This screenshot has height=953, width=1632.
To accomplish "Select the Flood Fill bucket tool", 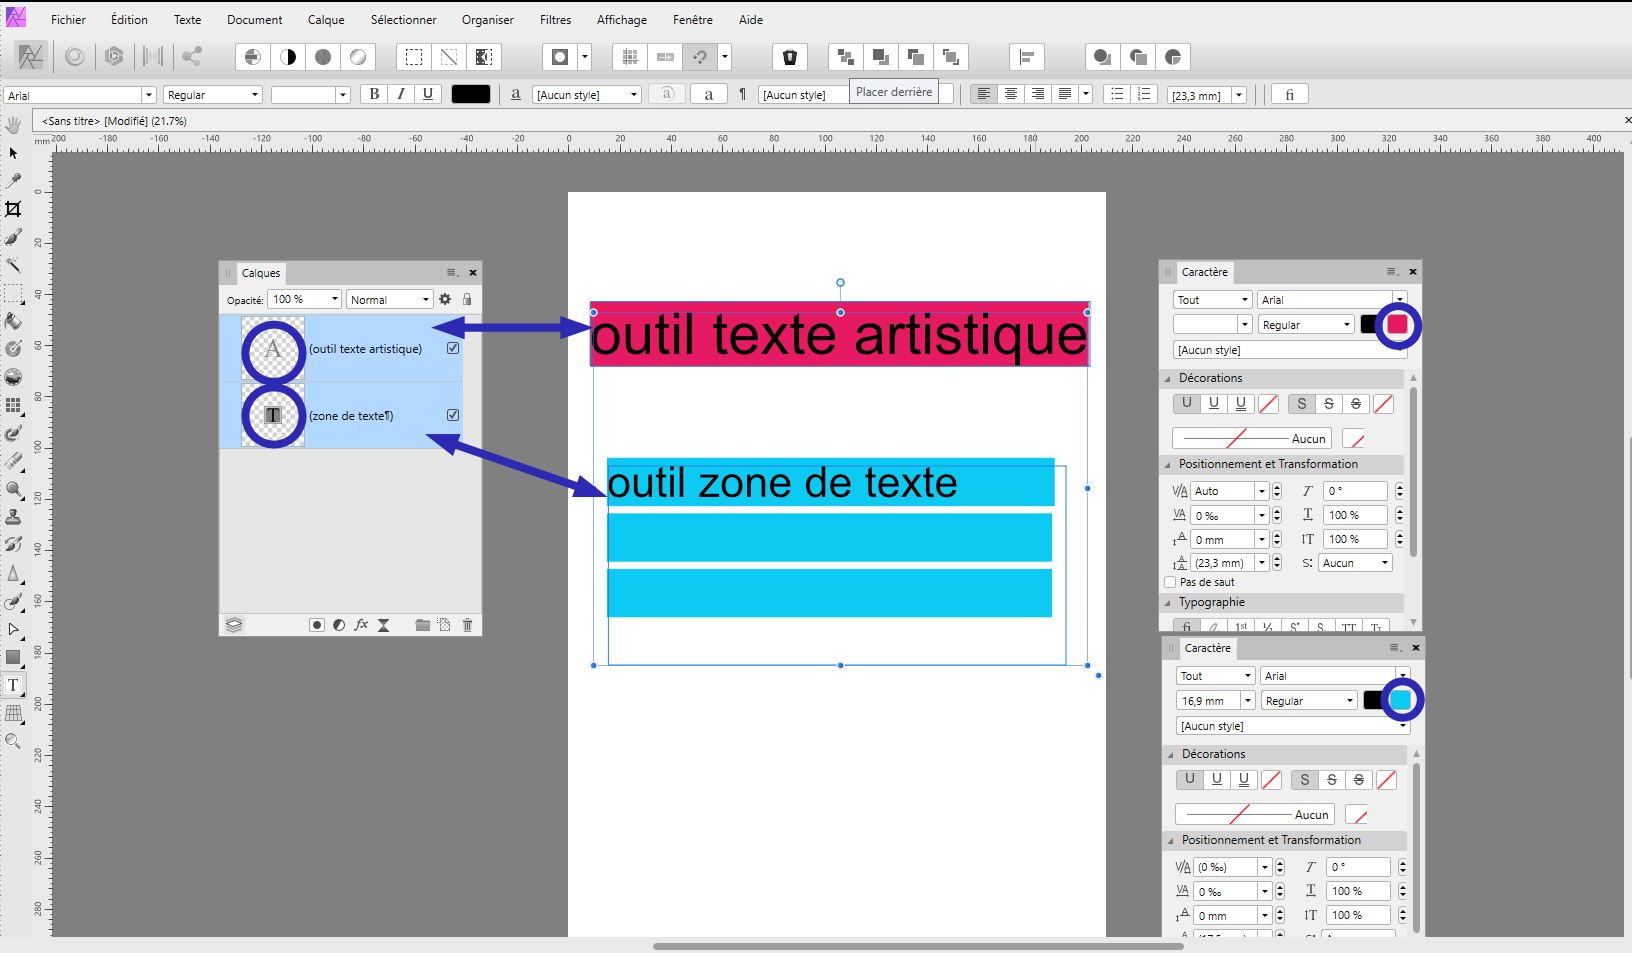I will pos(13,321).
